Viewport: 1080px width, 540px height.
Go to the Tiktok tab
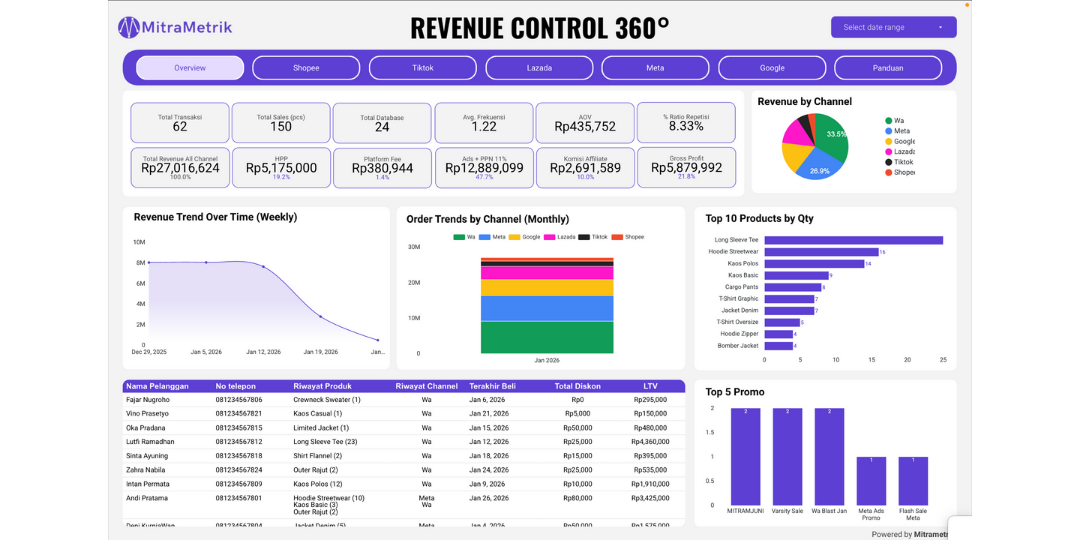423,68
